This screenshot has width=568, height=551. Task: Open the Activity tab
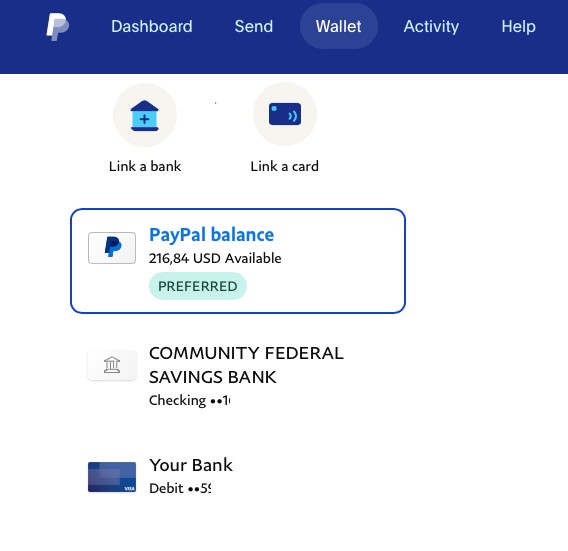point(431,26)
